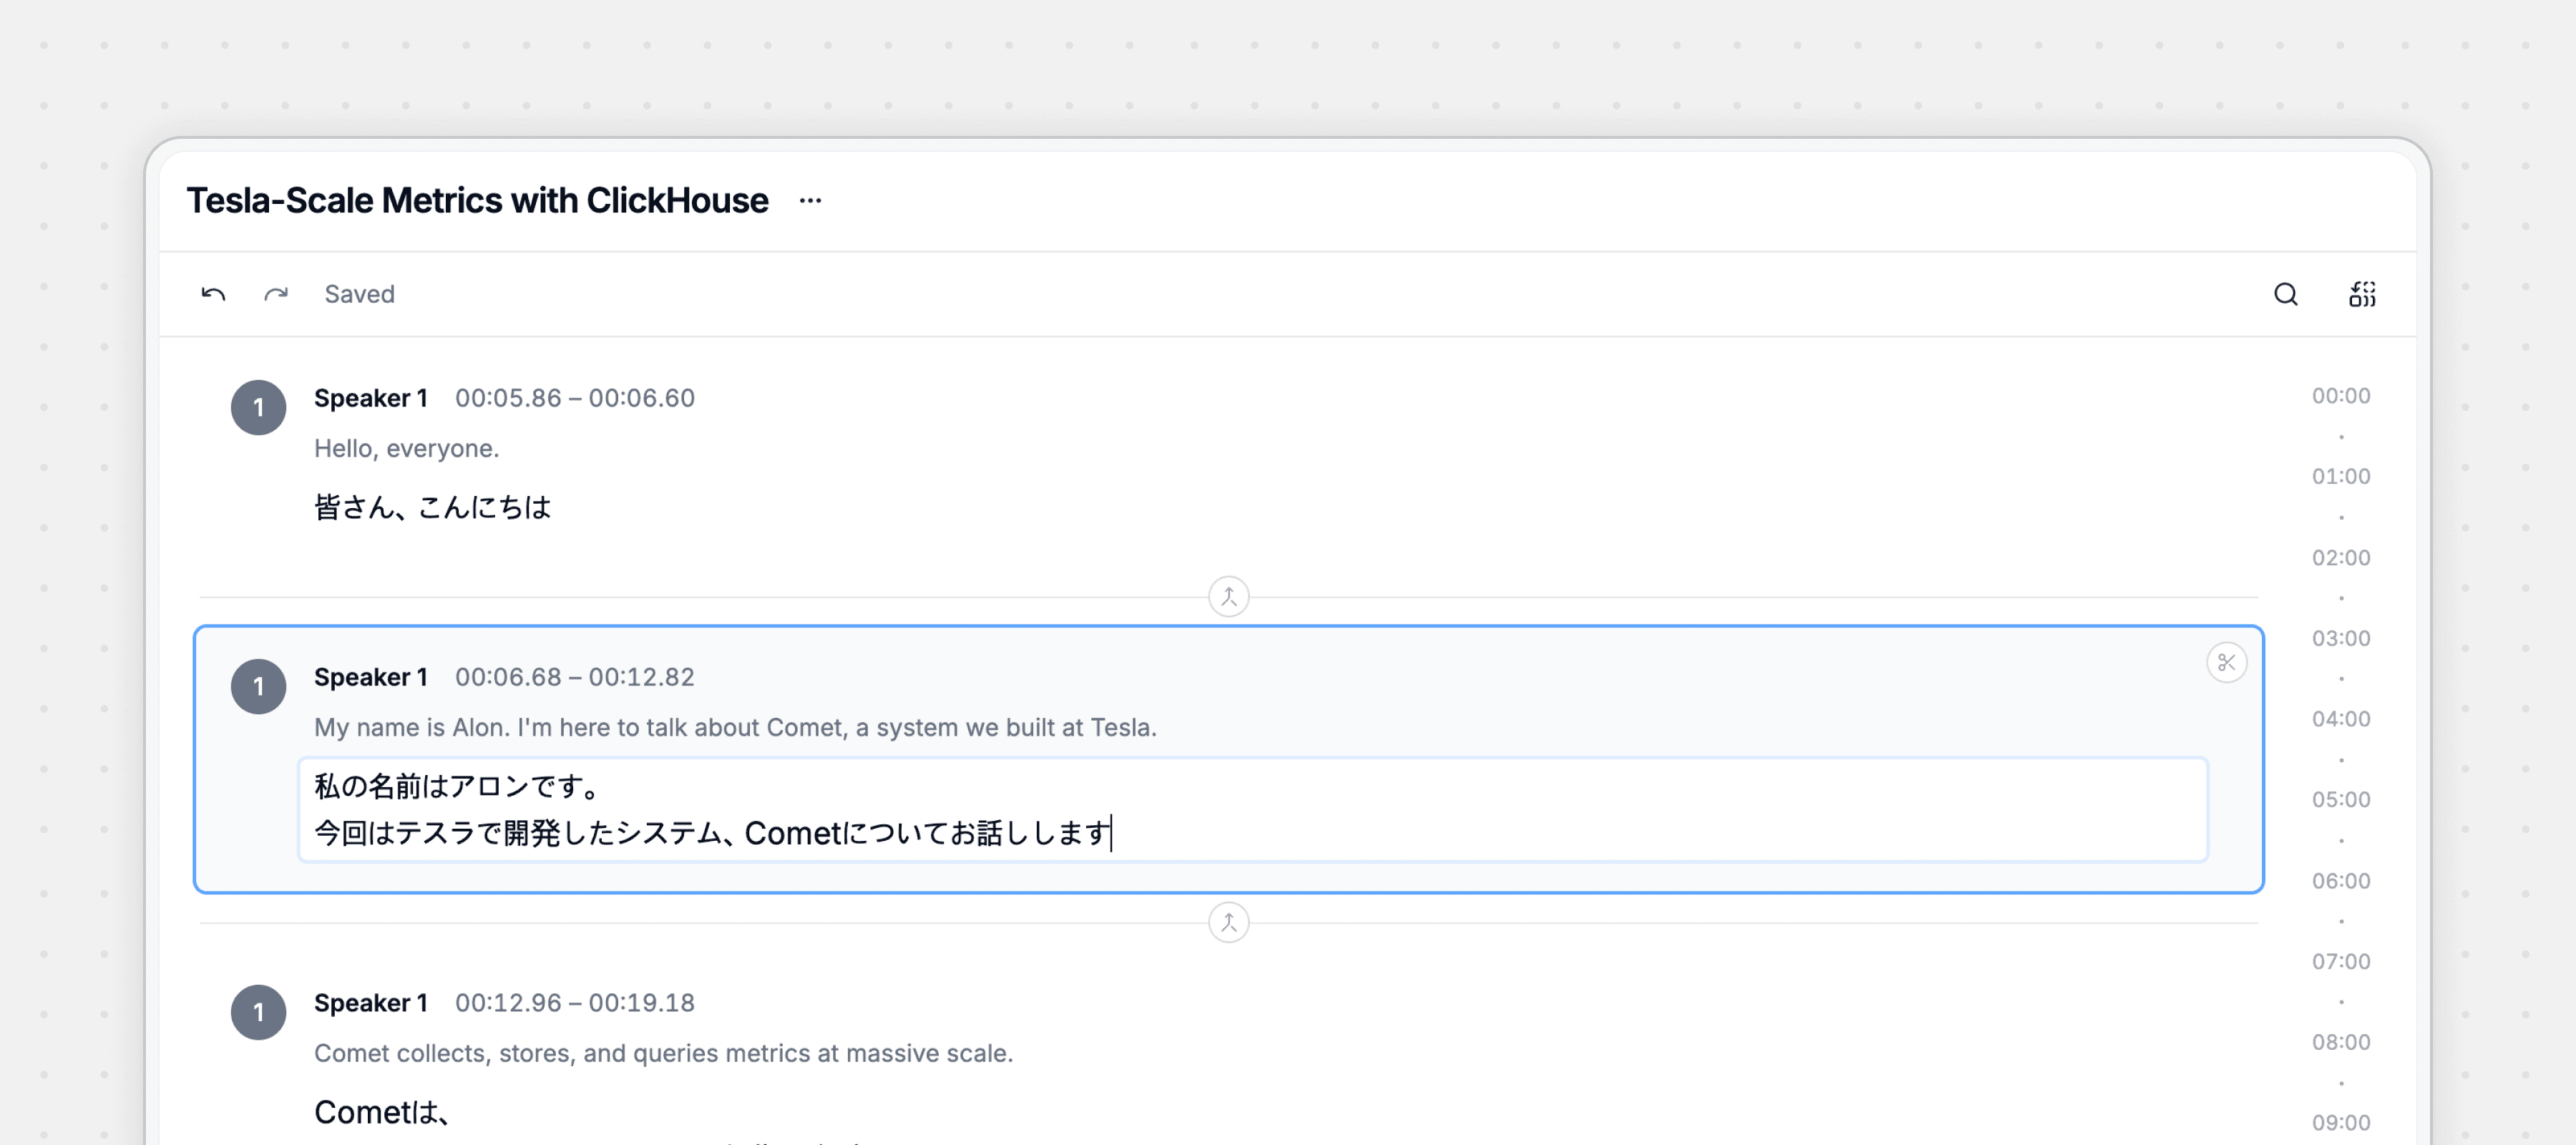Open the three-dot menu beside the title
The height and width of the screenshot is (1145, 2576).
pyautogui.click(x=810, y=201)
